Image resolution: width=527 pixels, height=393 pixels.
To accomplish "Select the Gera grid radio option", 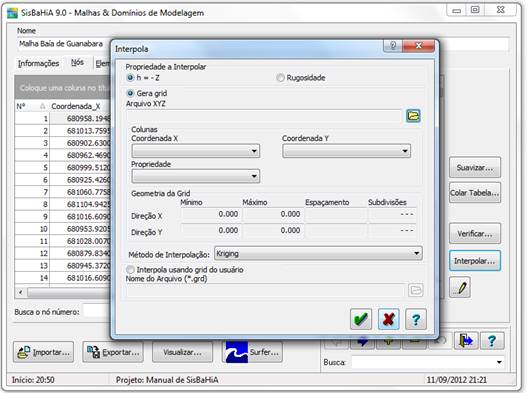I will [x=130, y=93].
